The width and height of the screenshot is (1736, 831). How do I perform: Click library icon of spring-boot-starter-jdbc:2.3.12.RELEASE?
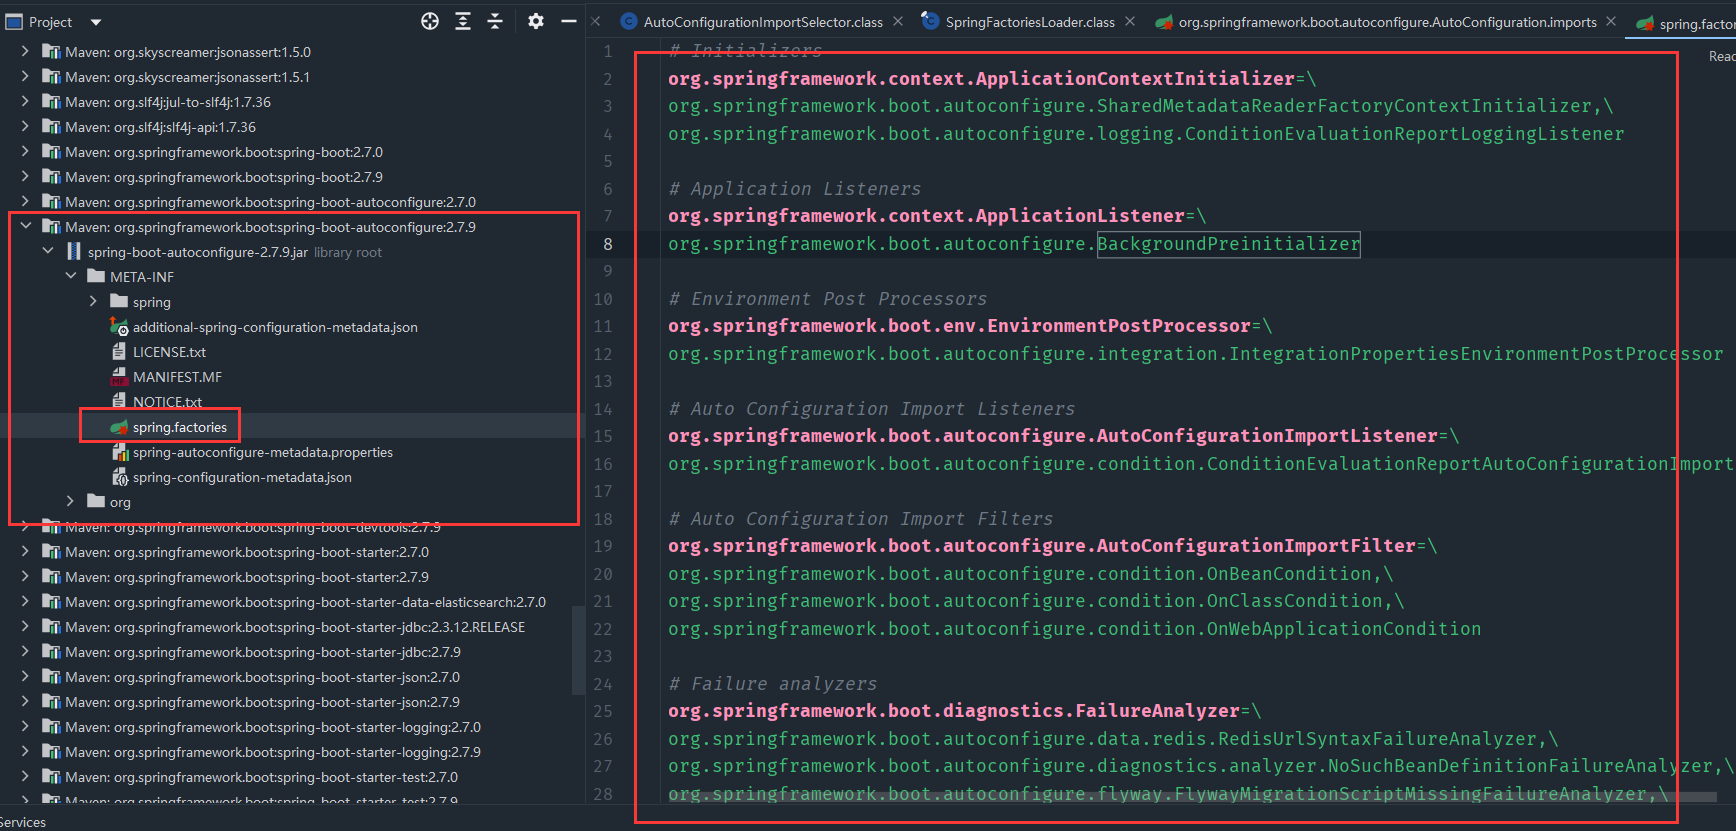tap(51, 627)
